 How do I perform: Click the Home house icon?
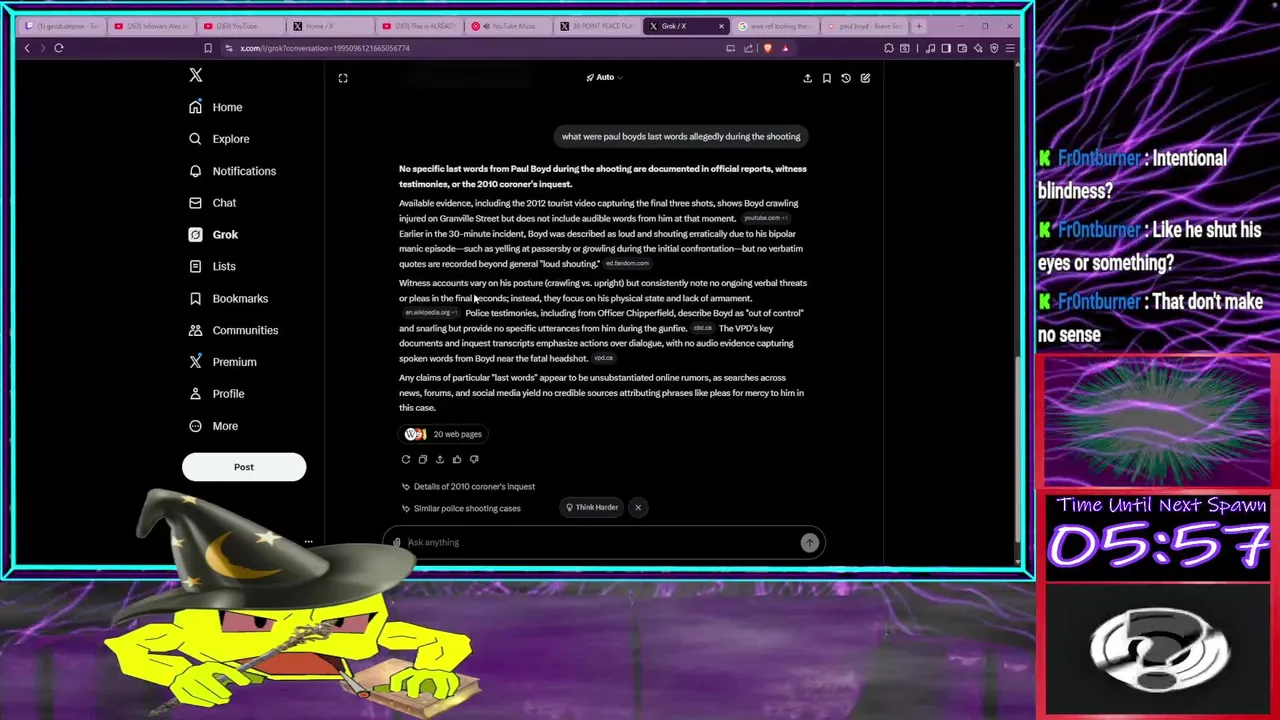[x=195, y=107]
